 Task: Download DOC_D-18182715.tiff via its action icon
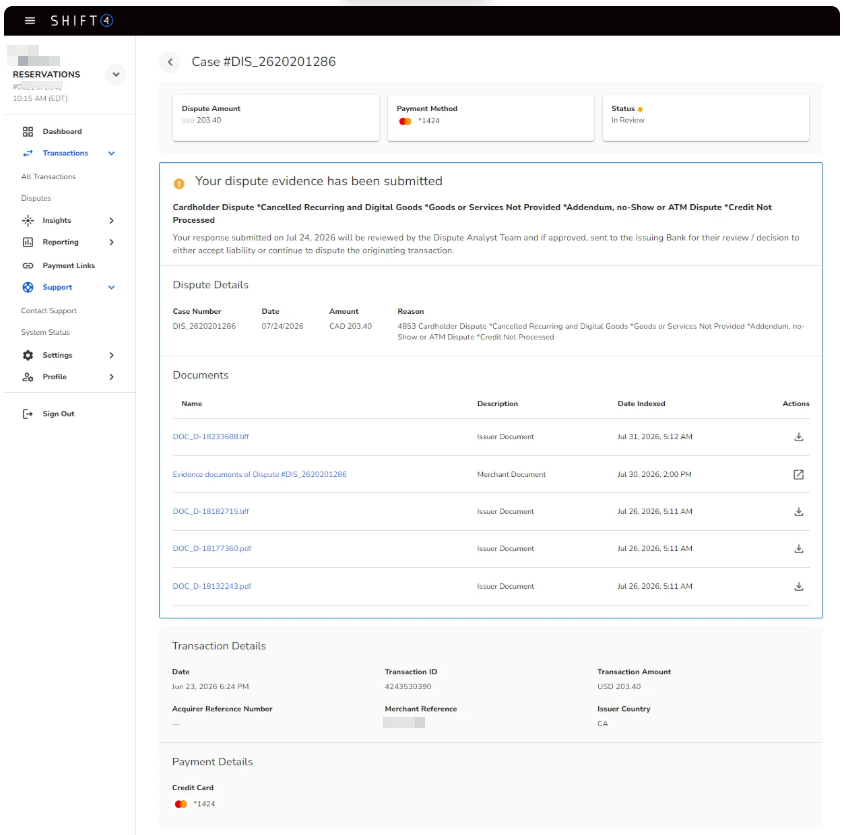799,511
